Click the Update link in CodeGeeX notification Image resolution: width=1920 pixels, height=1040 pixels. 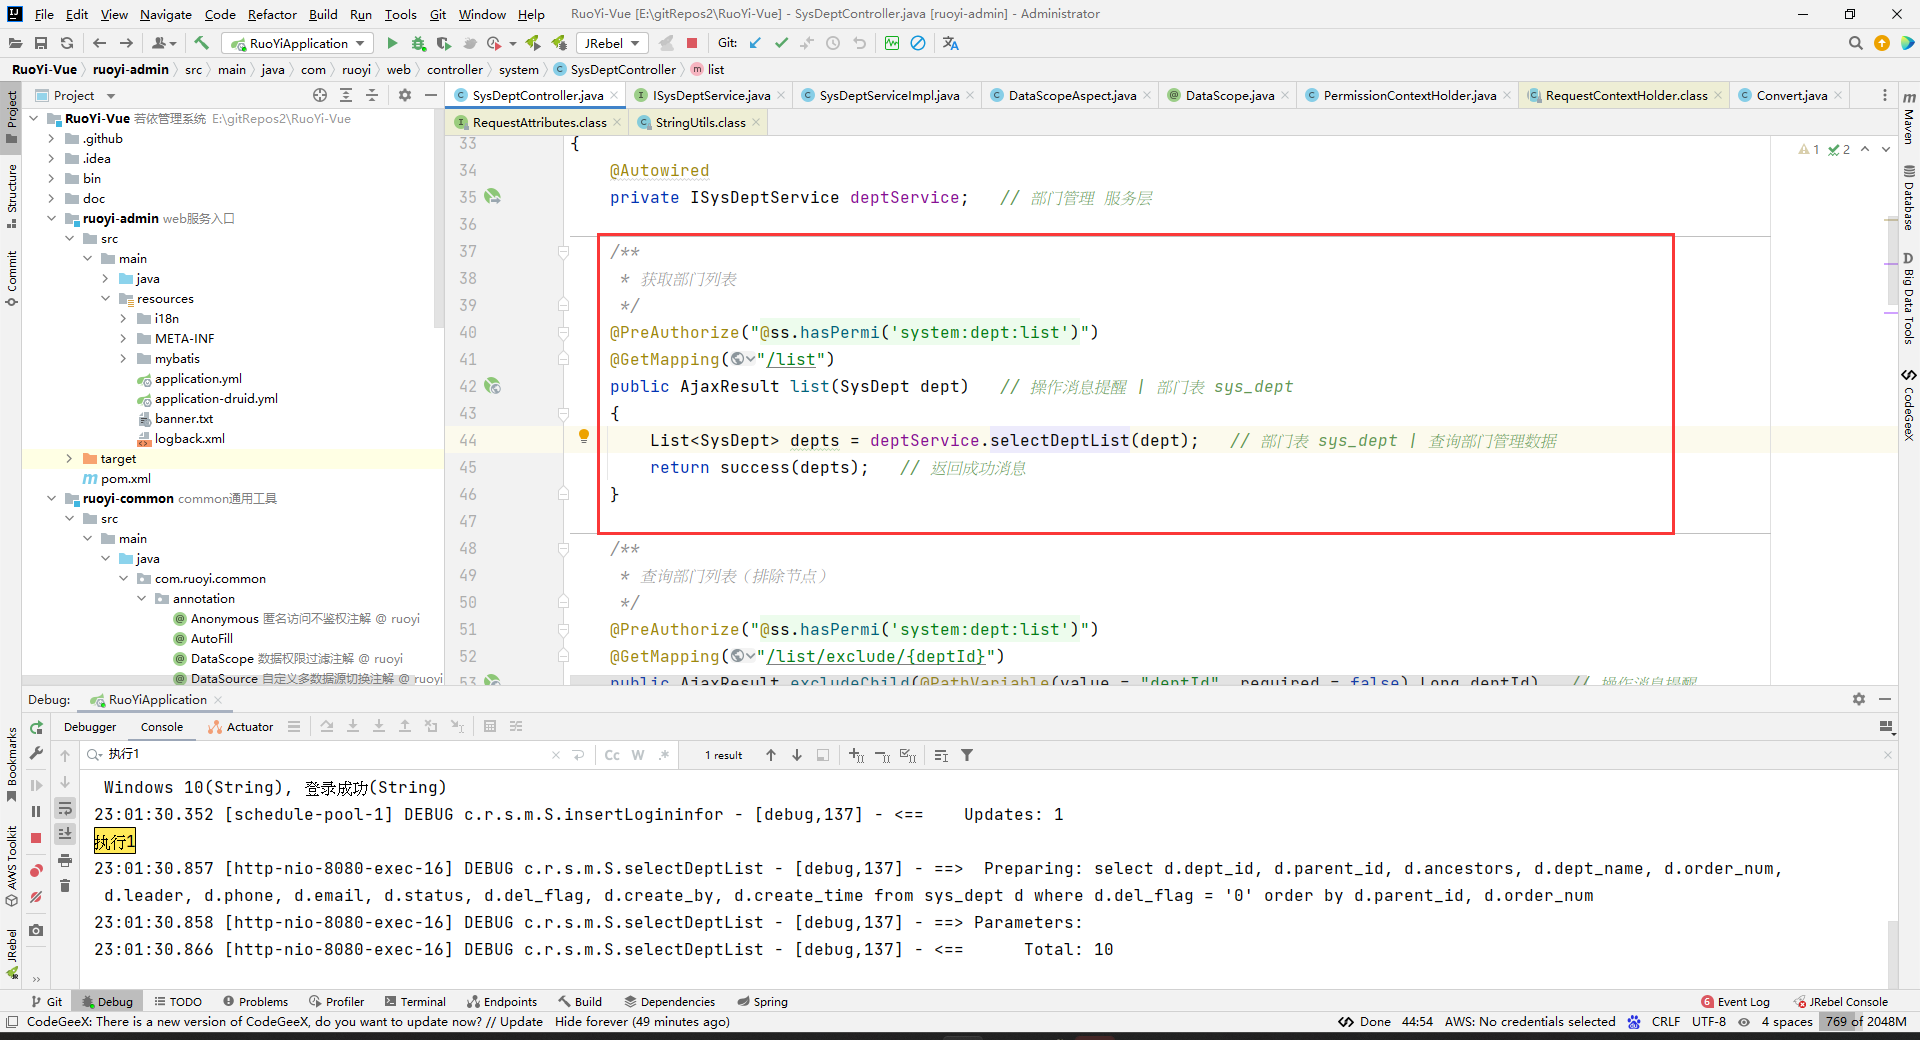point(521,1021)
